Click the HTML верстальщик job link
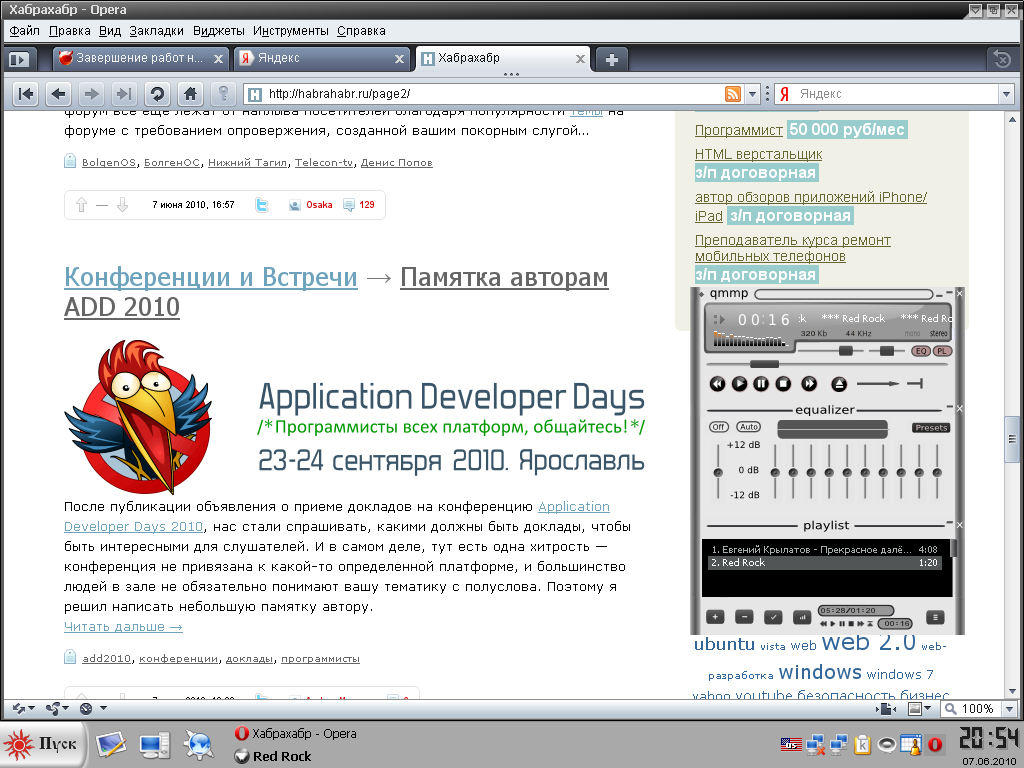Image resolution: width=1024 pixels, height=768 pixels. pos(758,154)
